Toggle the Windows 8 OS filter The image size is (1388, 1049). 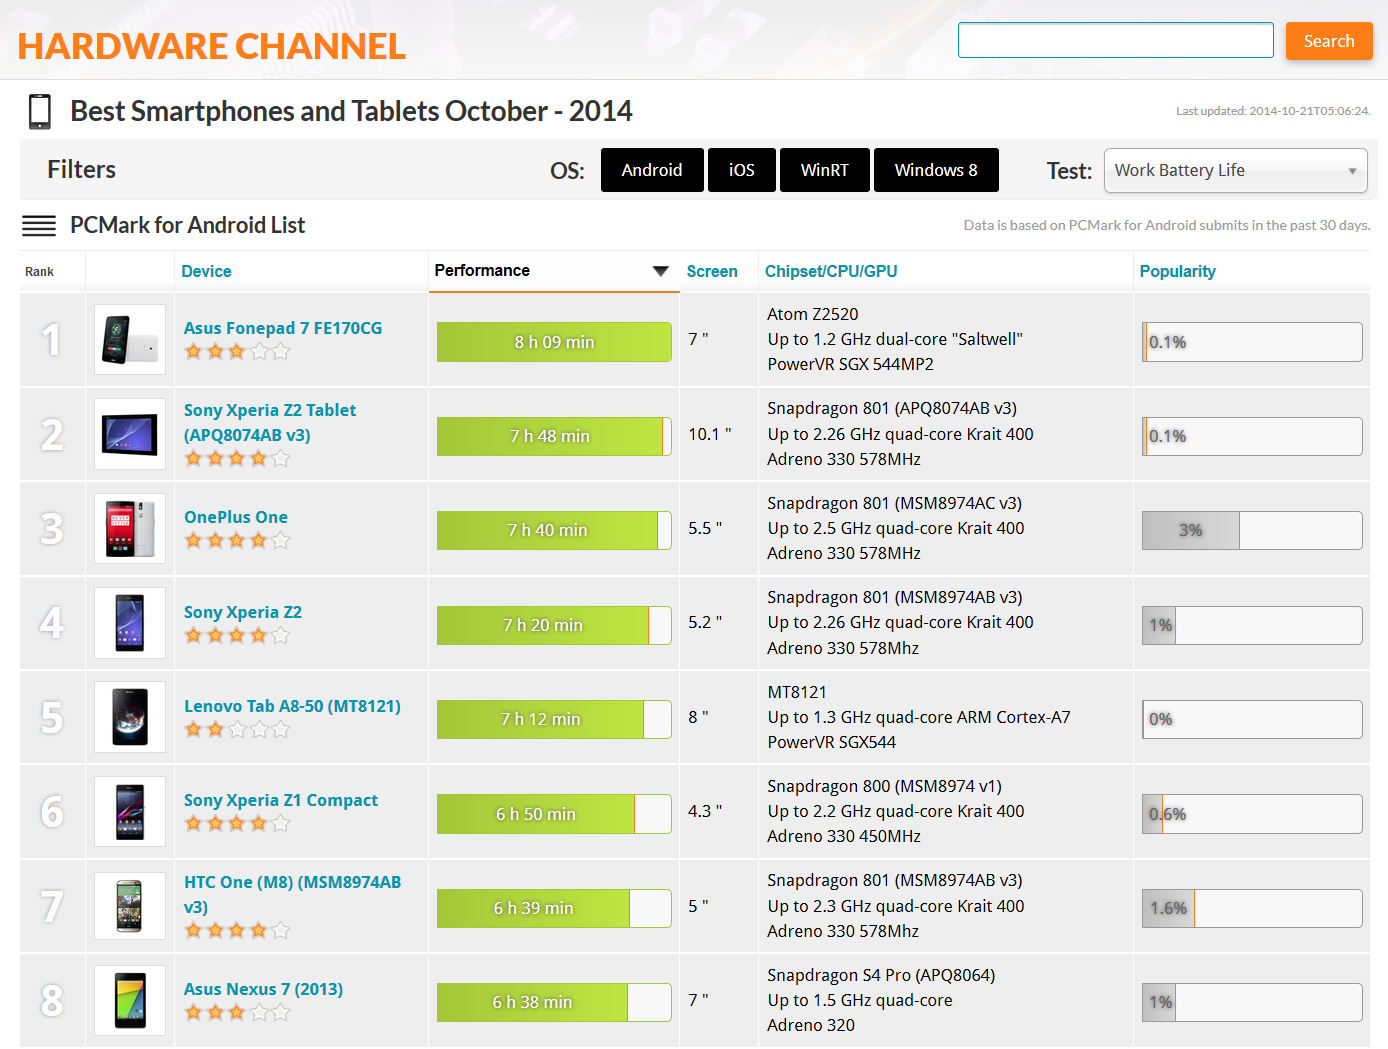coord(935,170)
